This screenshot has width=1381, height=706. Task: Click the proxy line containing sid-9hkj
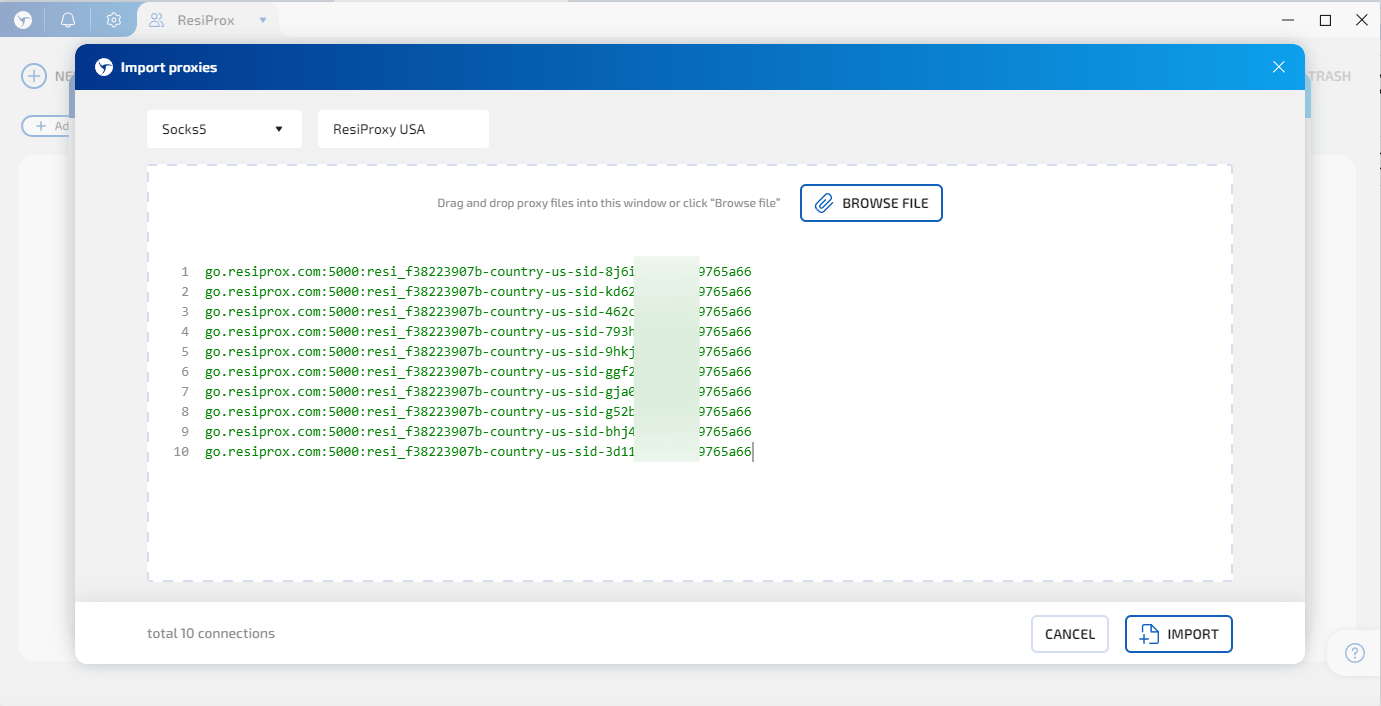(478, 352)
